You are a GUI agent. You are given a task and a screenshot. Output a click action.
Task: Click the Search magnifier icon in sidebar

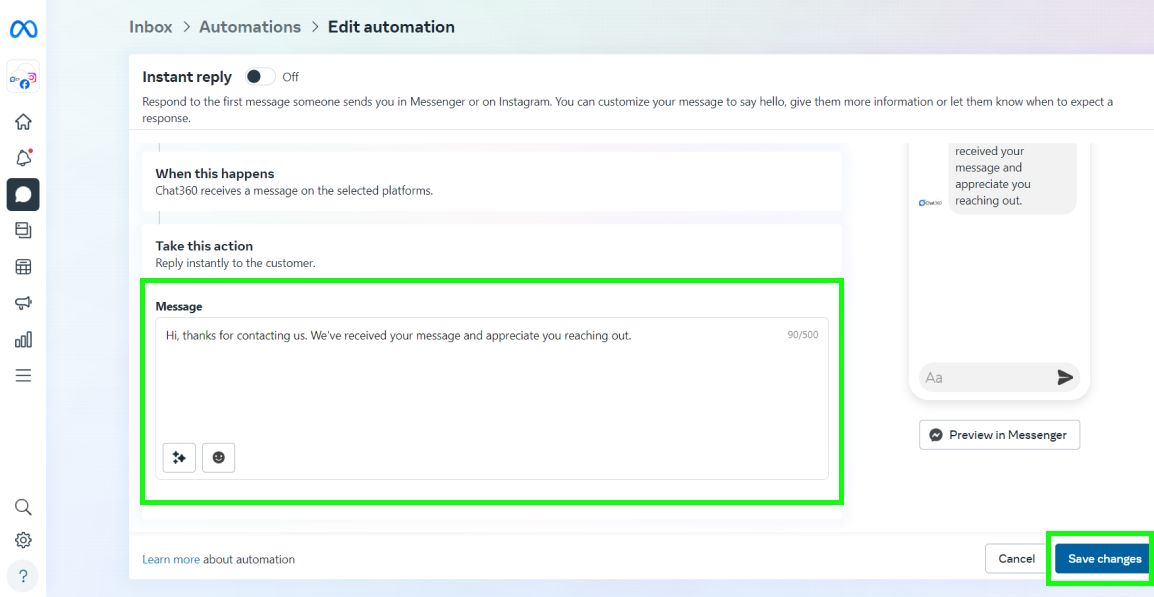pos(23,506)
